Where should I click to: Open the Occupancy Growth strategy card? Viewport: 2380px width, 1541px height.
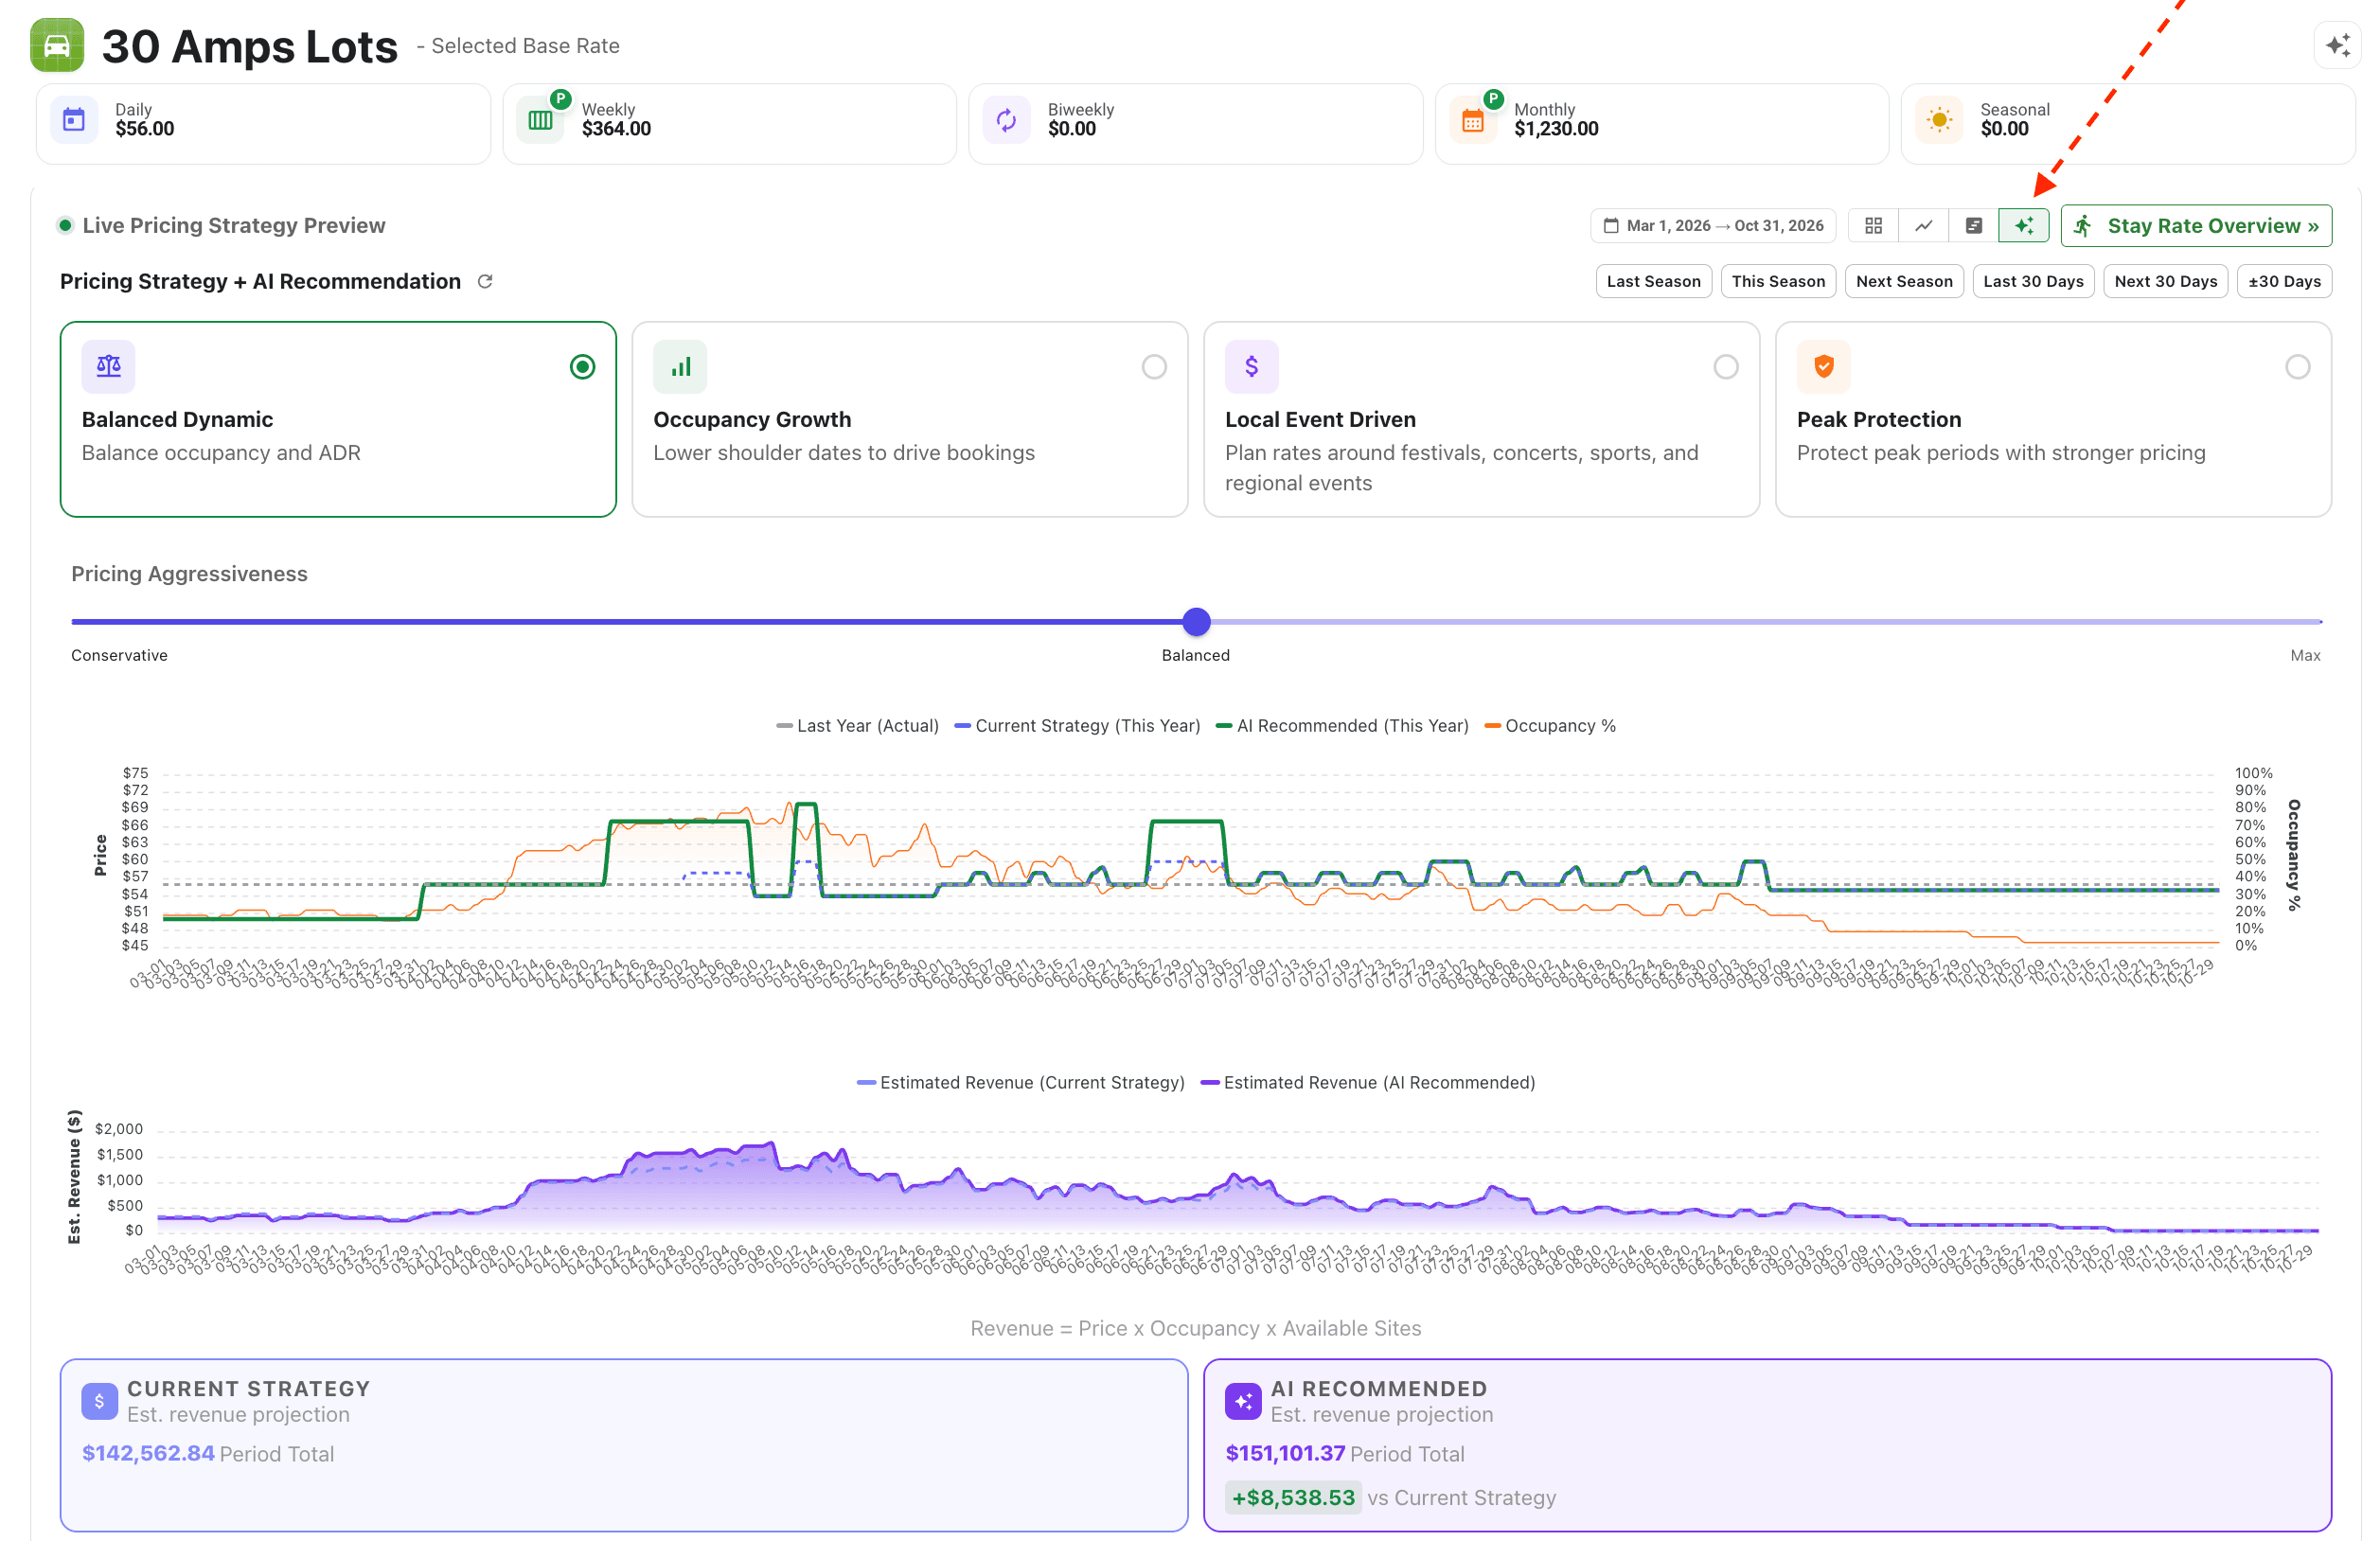coord(909,419)
